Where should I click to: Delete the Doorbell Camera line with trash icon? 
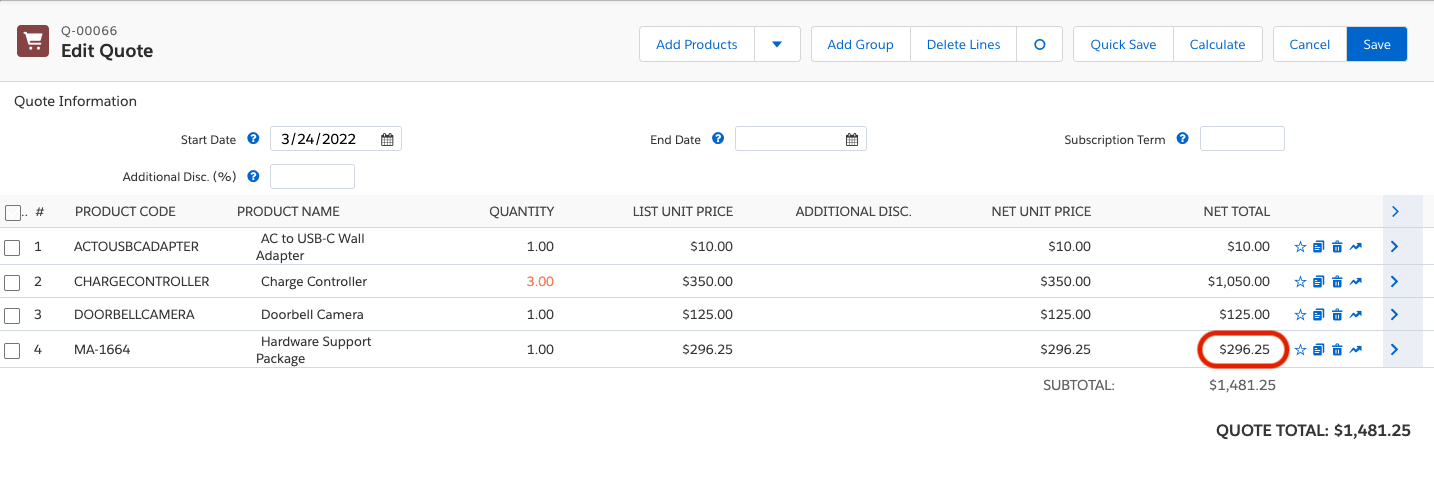1337,315
